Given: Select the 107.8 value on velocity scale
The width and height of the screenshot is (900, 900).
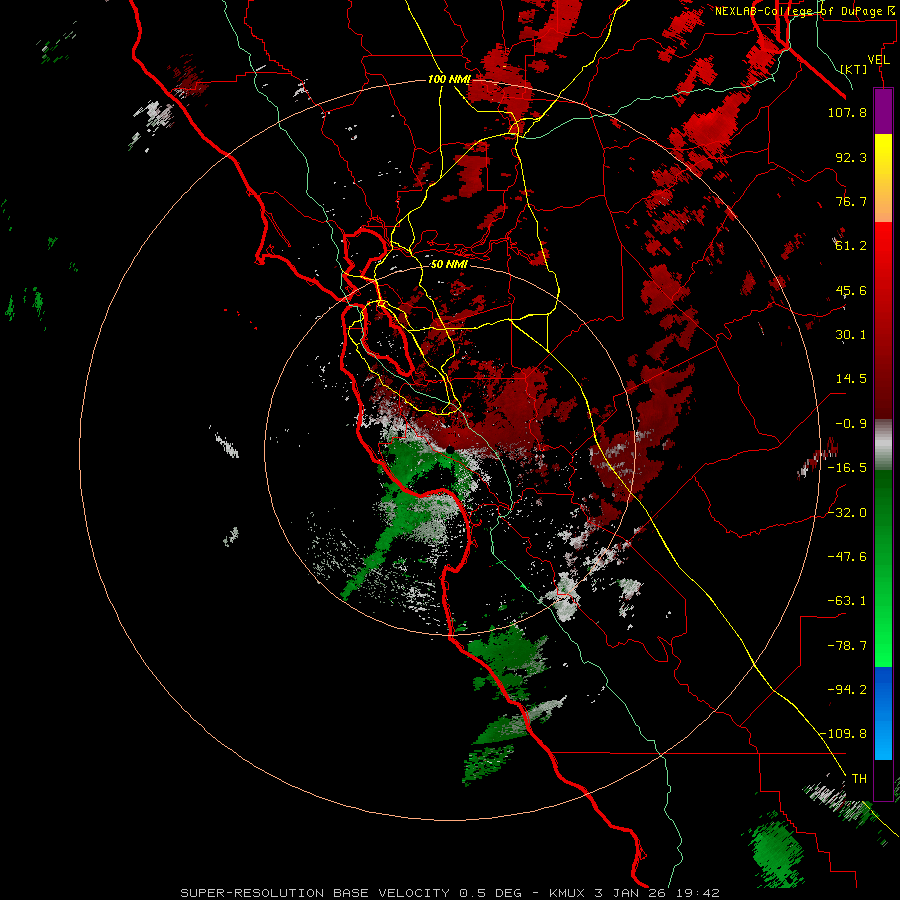Looking at the screenshot, I should (847, 112).
